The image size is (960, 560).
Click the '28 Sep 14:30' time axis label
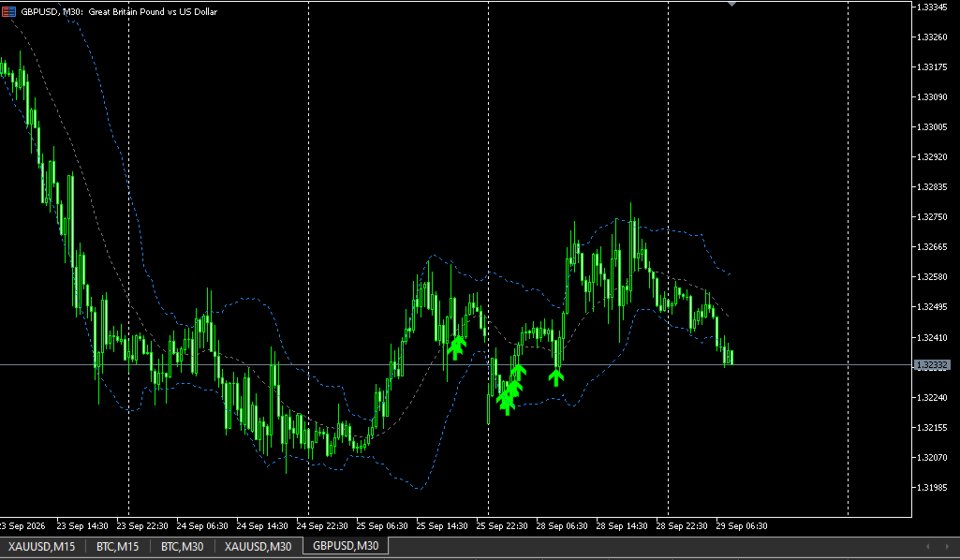[622, 526]
